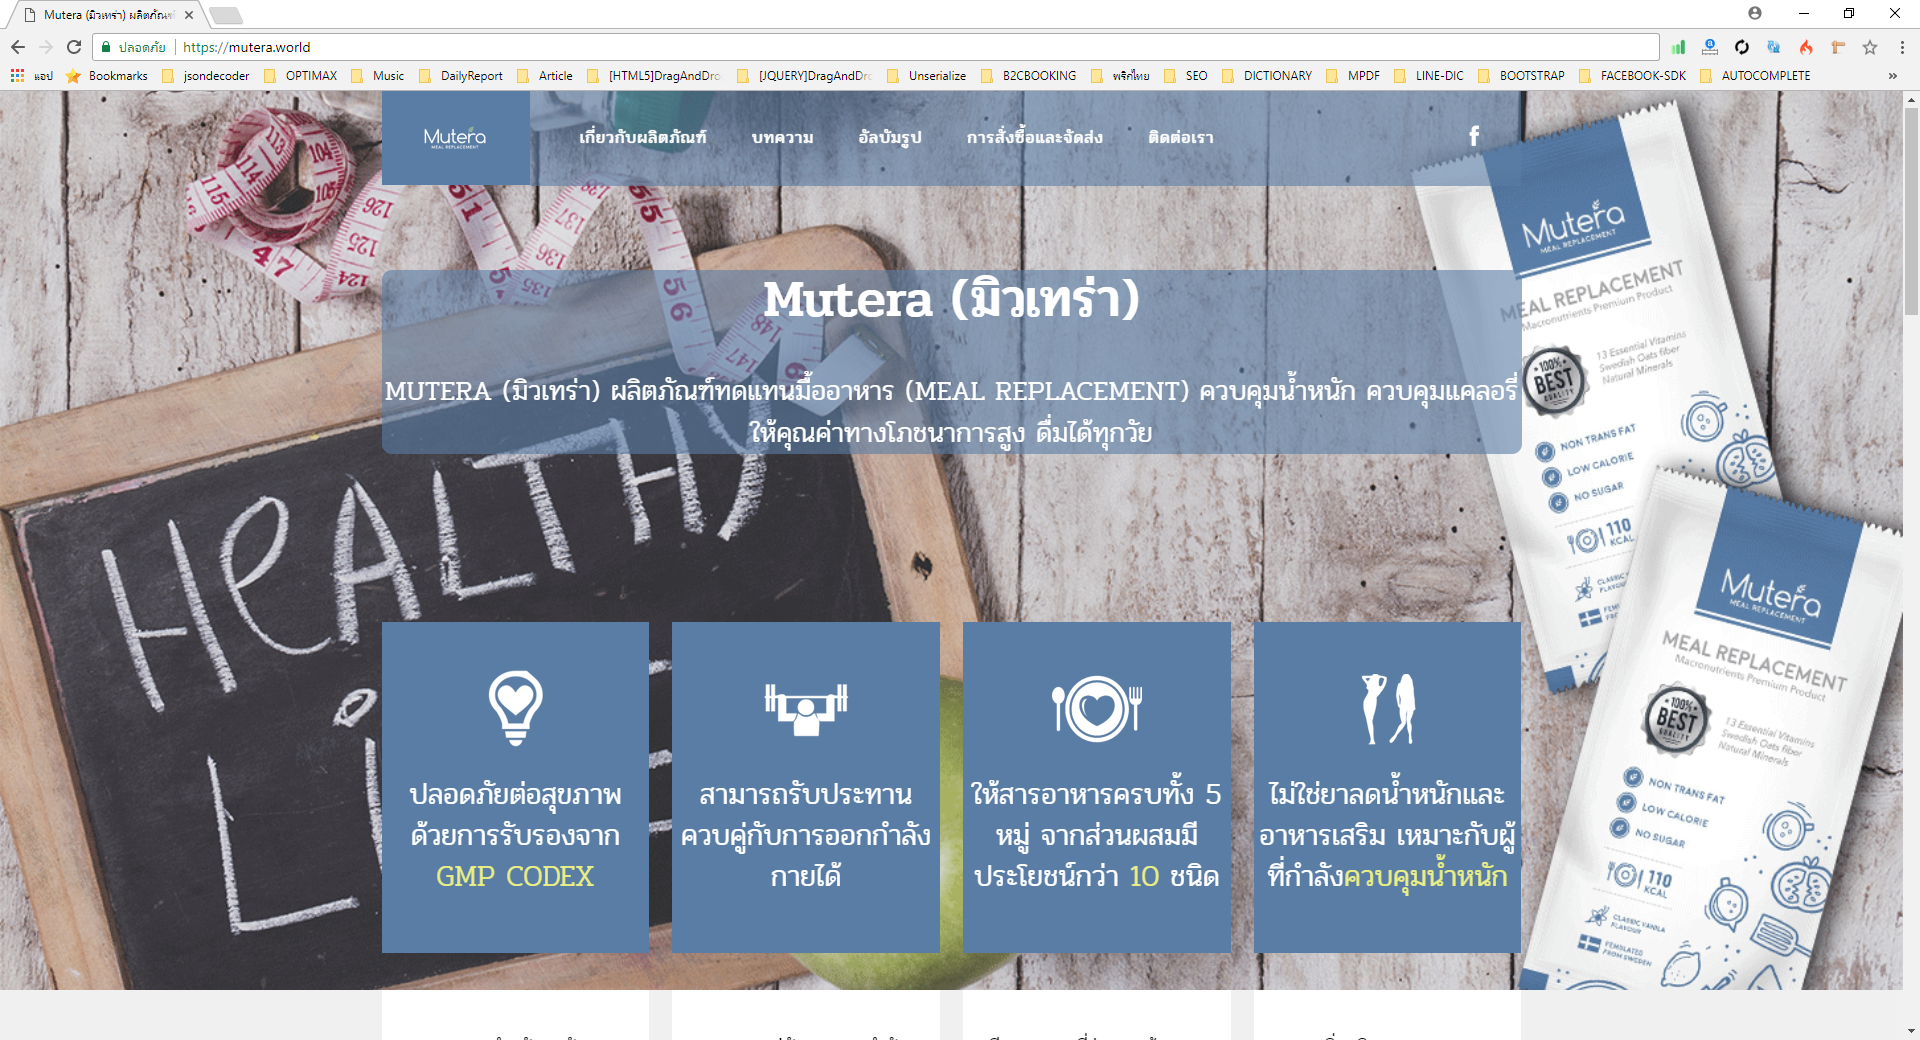
Task: Click the two women silhouette icon
Action: click(x=1388, y=708)
